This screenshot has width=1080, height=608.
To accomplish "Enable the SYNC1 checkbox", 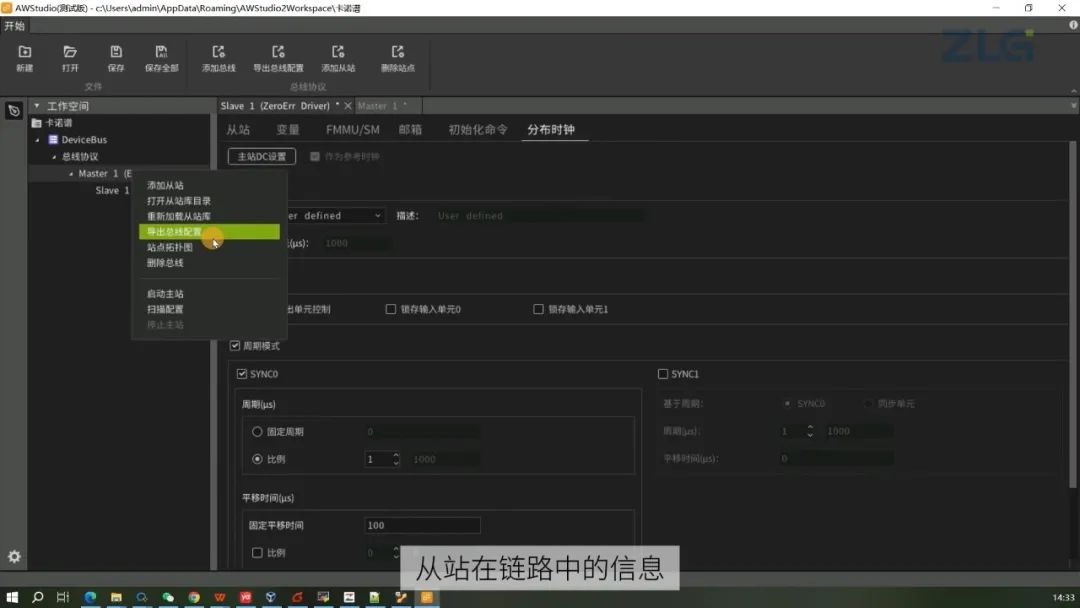I will (x=663, y=374).
